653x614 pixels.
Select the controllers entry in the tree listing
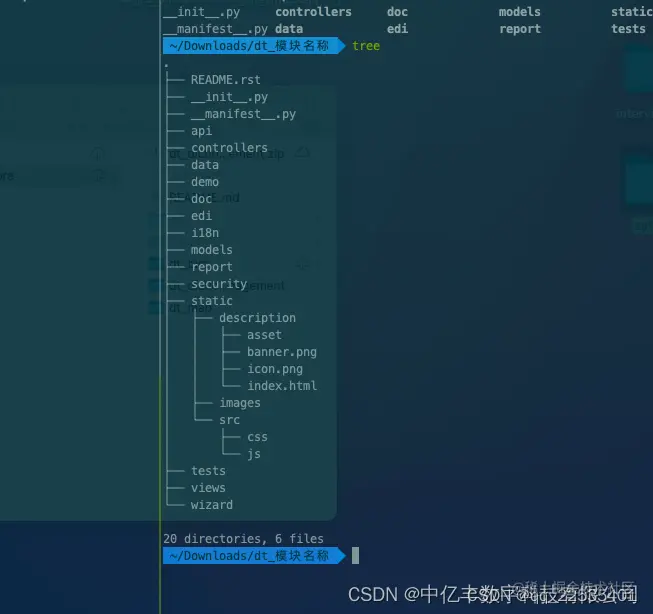point(229,148)
